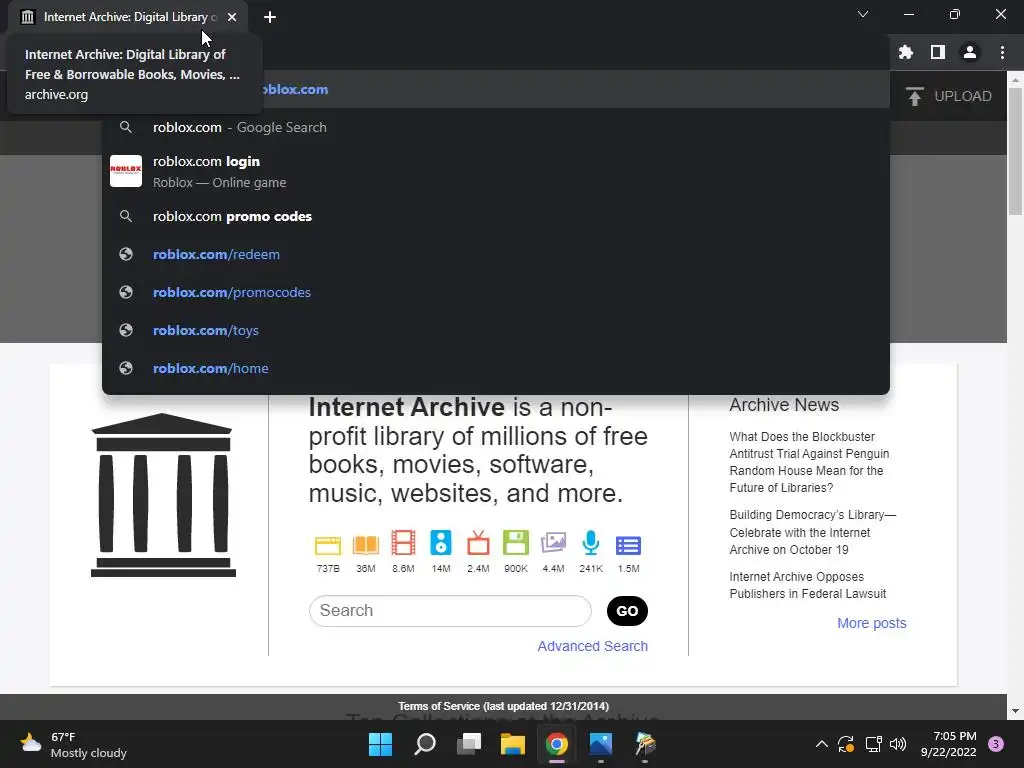Image resolution: width=1024 pixels, height=768 pixels.
Task: Click the page vertical scrollbar thumb
Action: click(1015, 152)
